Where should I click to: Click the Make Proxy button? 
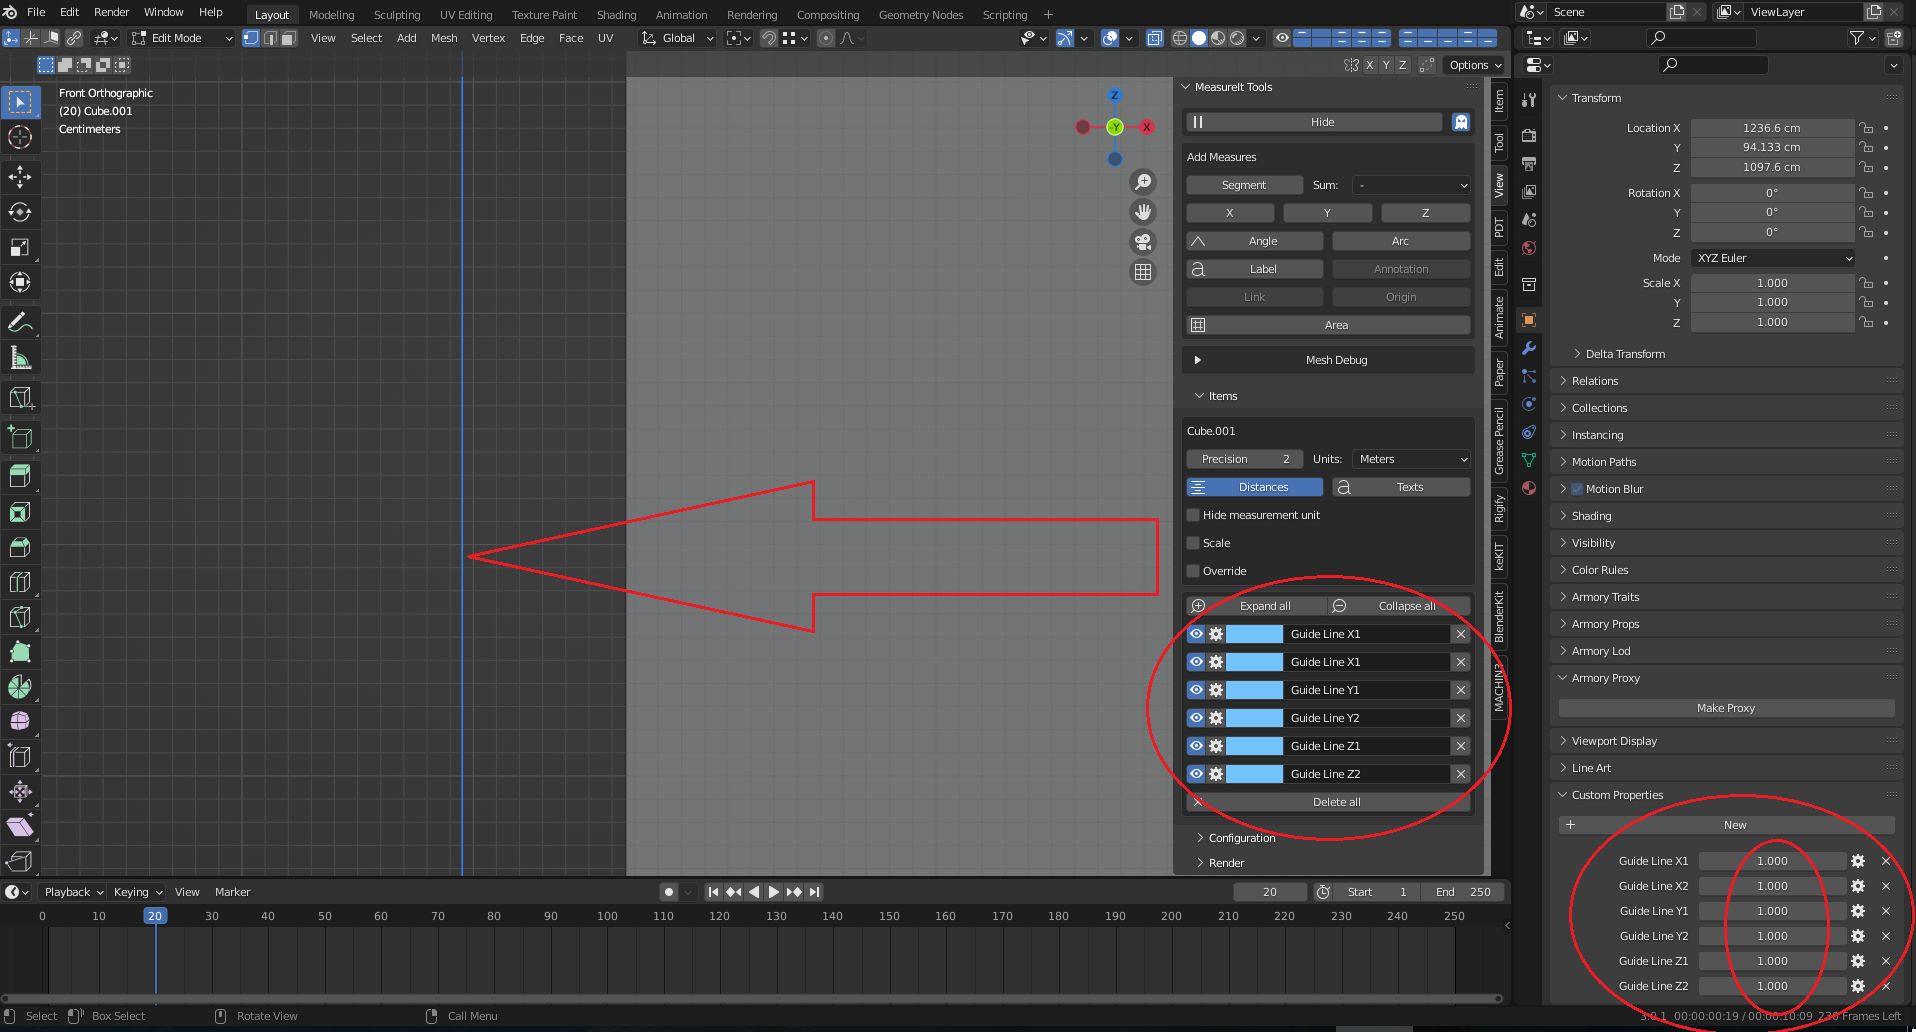1726,708
